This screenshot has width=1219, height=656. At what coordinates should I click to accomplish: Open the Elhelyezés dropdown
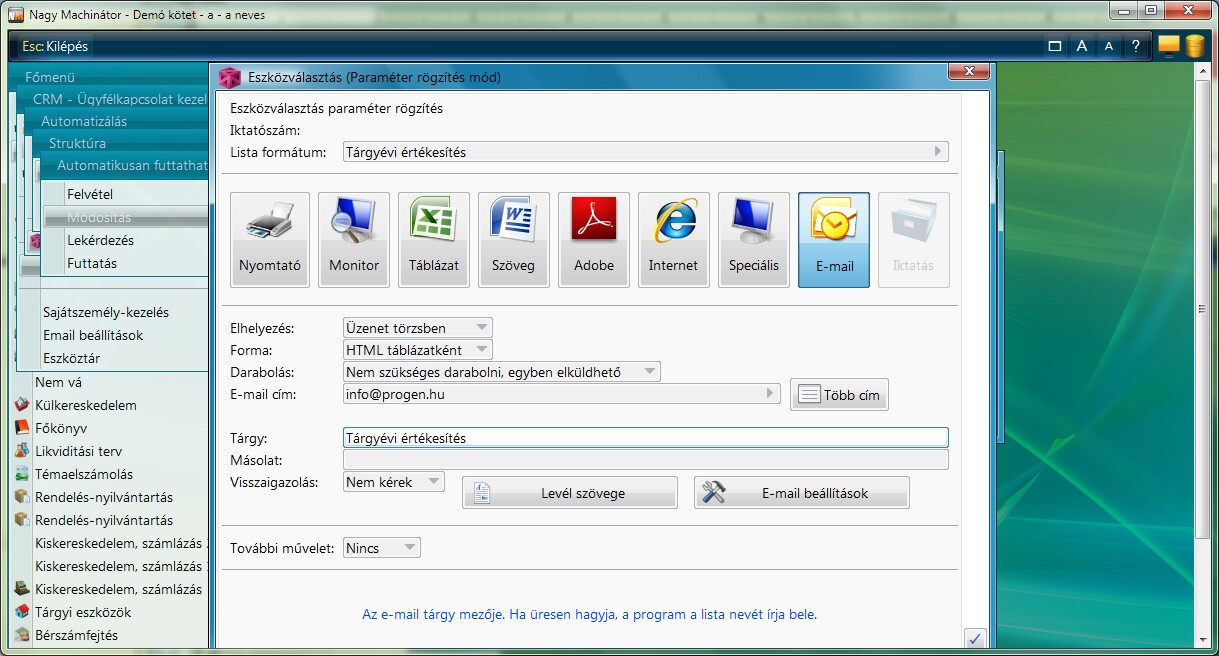(x=417, y=328)
